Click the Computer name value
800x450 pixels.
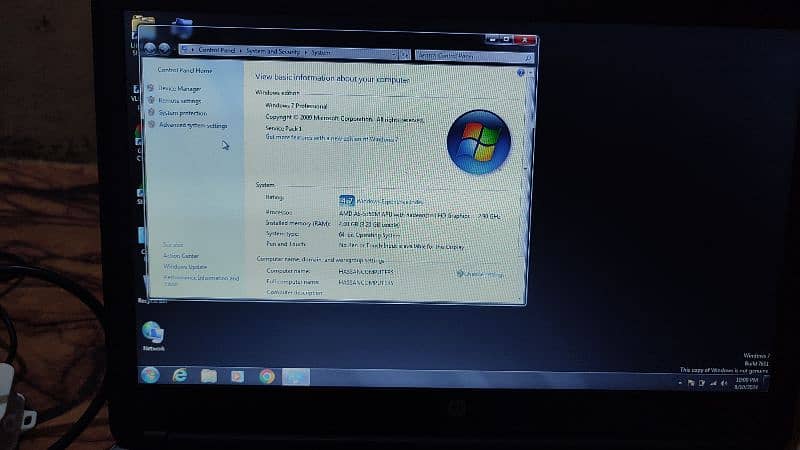(x=366, y=271)
